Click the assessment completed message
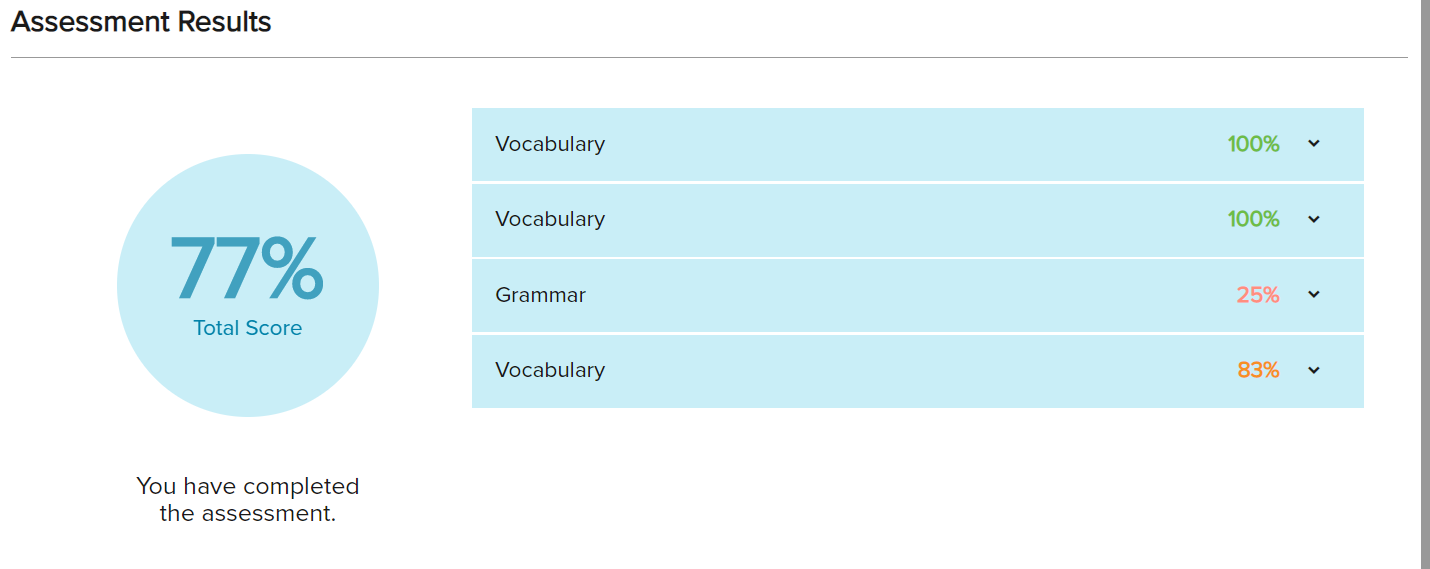 [247, 500]
